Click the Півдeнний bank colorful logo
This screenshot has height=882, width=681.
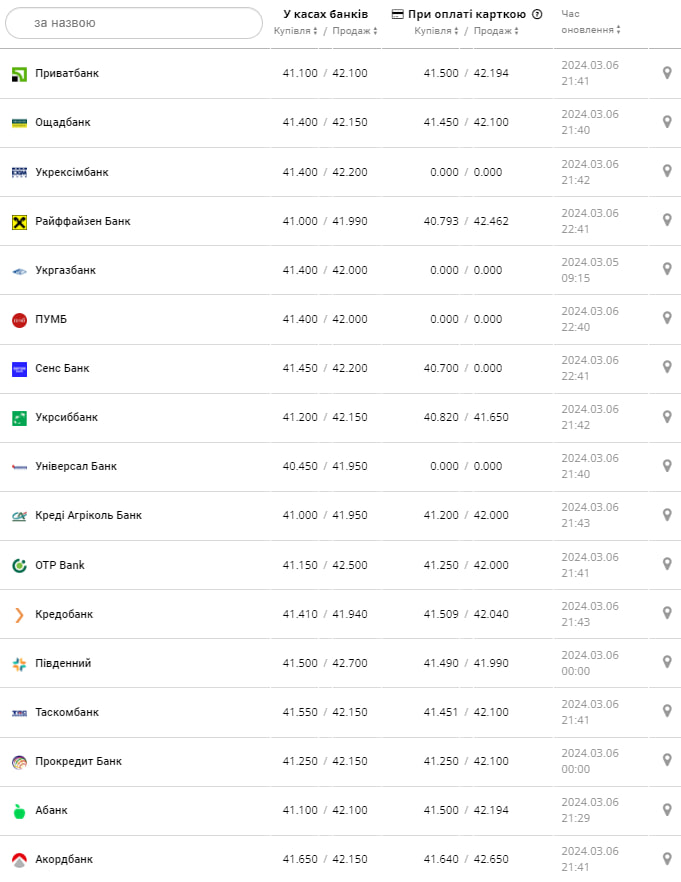pos(19,663)
